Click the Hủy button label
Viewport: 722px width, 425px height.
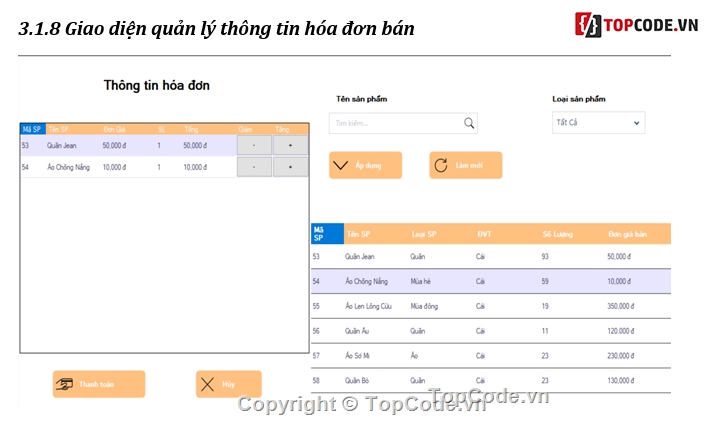tap(228, 384)
